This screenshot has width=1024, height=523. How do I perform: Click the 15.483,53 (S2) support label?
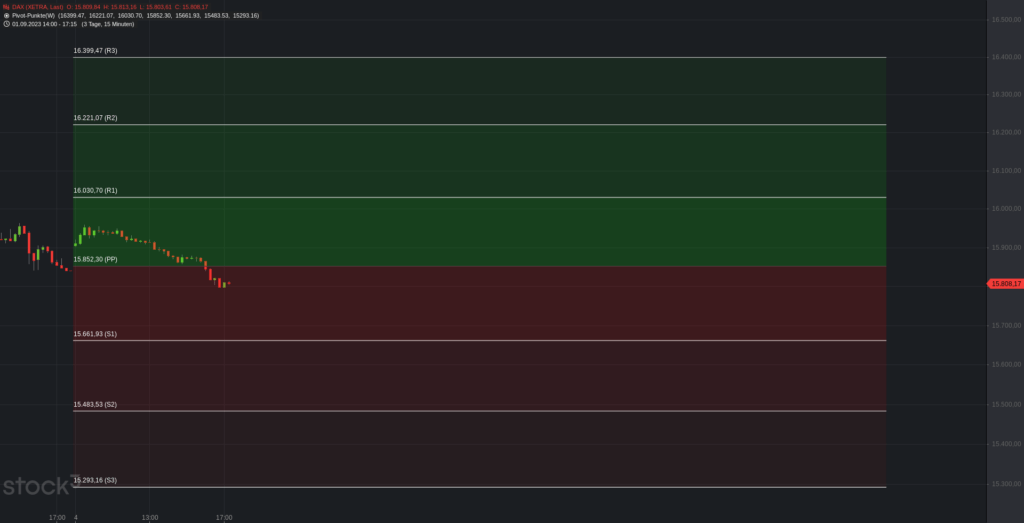coord(96,404)
